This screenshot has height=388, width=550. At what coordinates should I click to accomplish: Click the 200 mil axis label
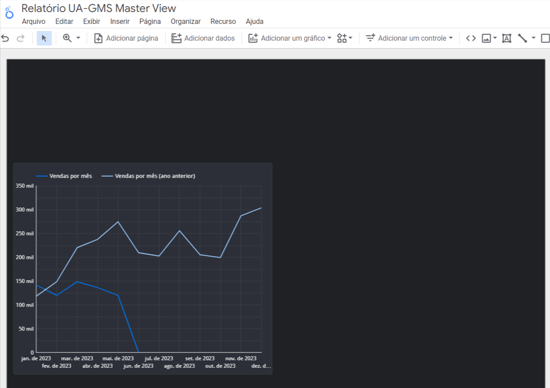(x=25, y=257)
